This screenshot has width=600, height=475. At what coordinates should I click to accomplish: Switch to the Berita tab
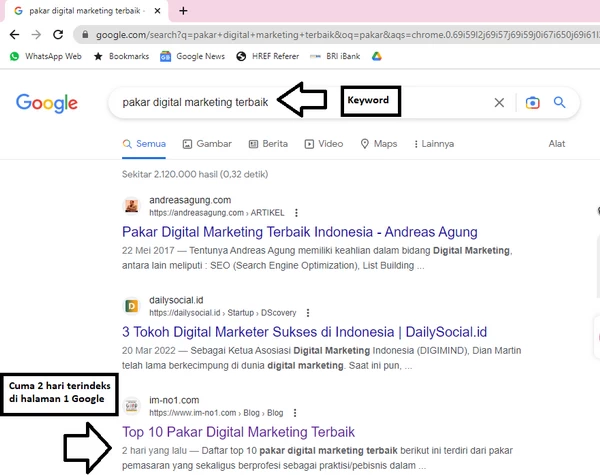(x=268, y=144)
